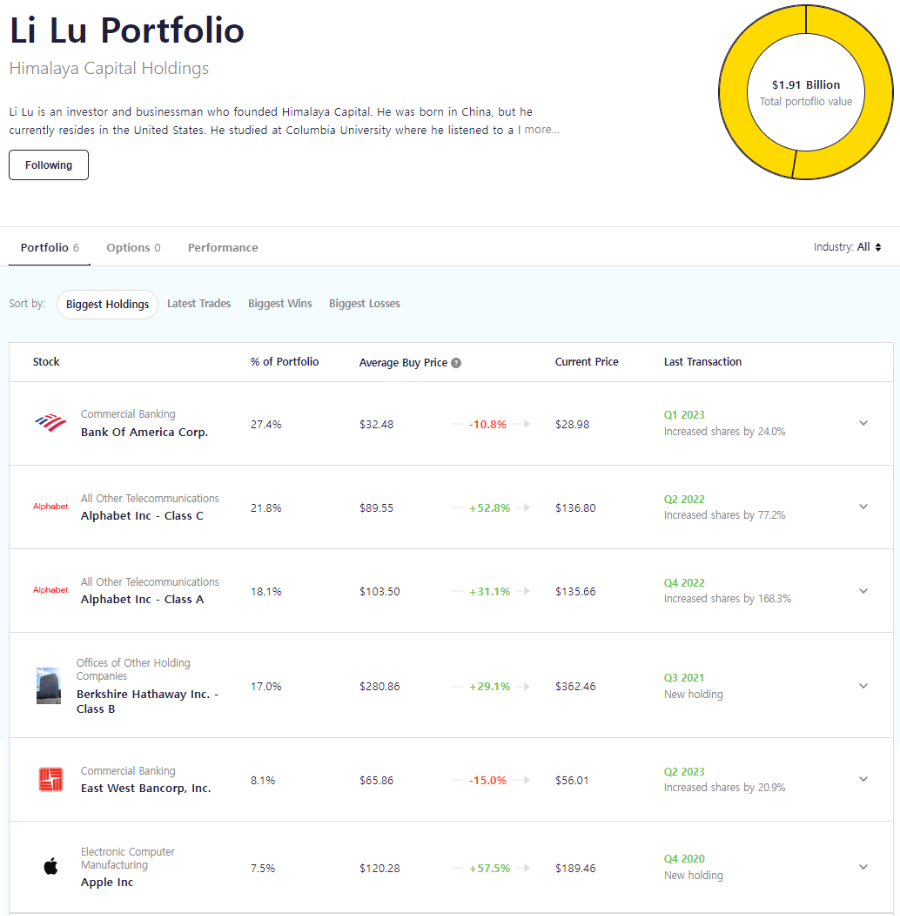The image size is (900, 916).
Task: Switch to the Portfolio tab
Action: (x=50, y=248)
